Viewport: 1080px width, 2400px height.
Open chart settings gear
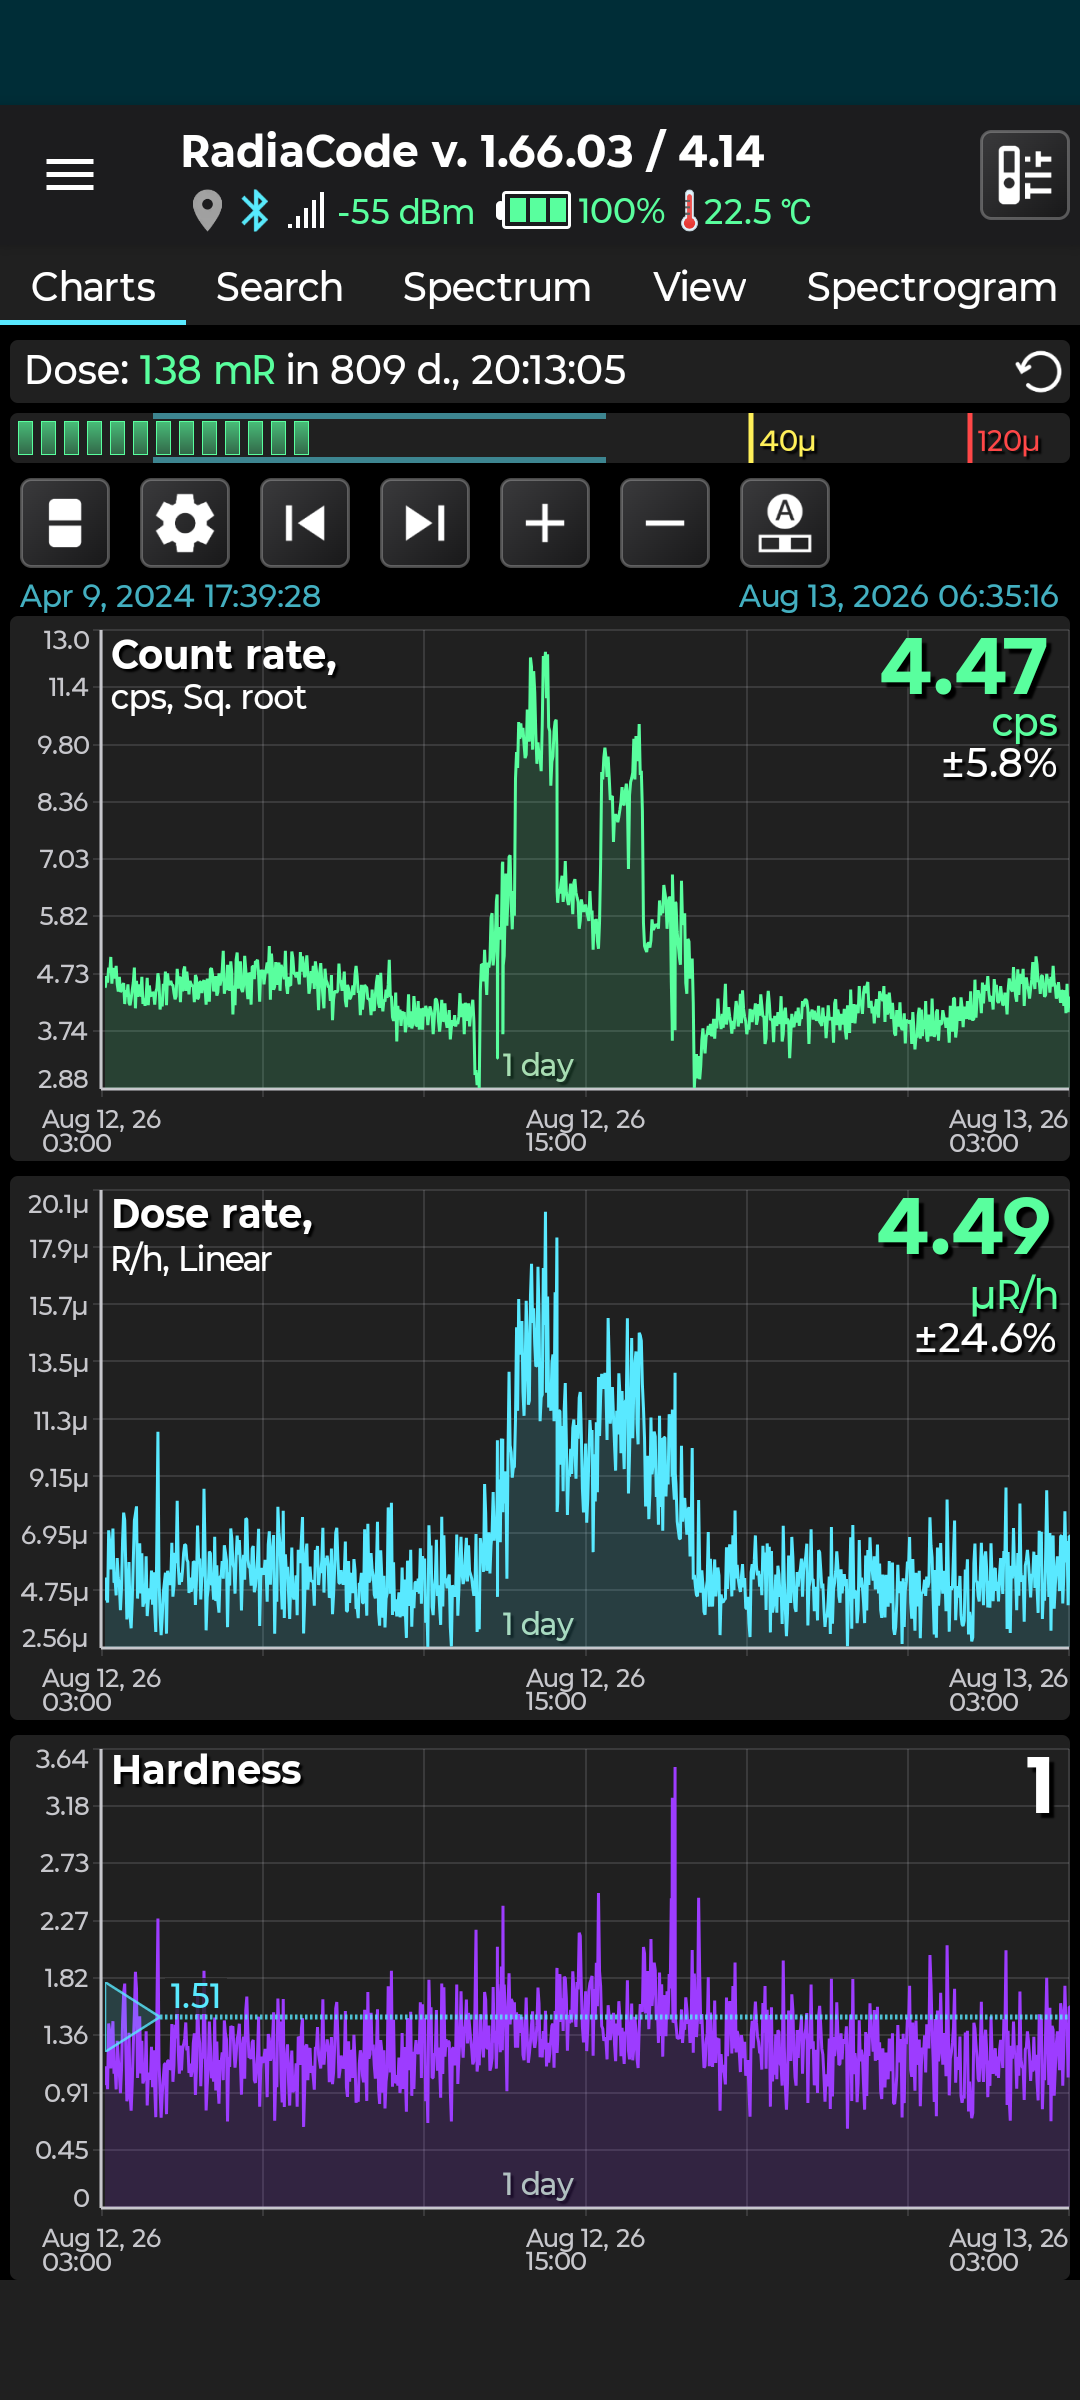(185, 523)
